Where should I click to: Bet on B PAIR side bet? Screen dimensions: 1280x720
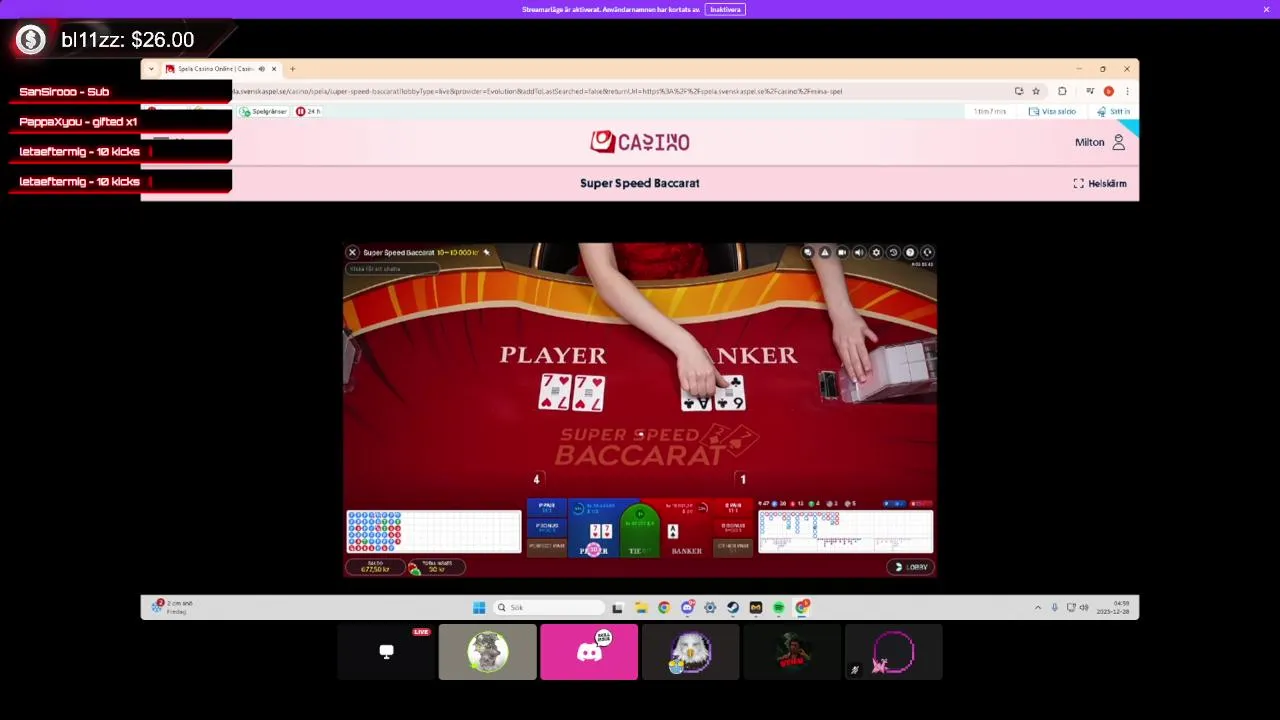coord(734,508)
